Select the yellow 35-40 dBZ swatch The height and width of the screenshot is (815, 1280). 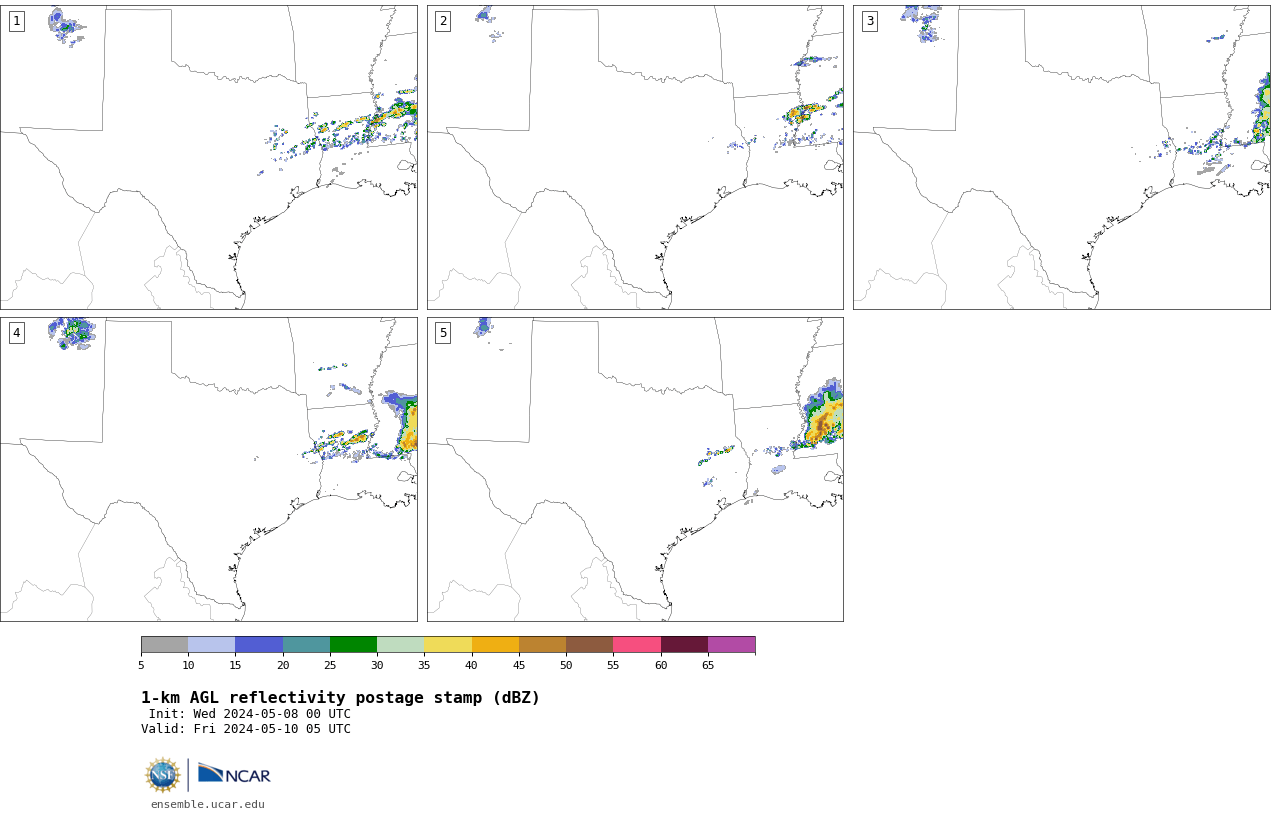click(x=448, y=645)
